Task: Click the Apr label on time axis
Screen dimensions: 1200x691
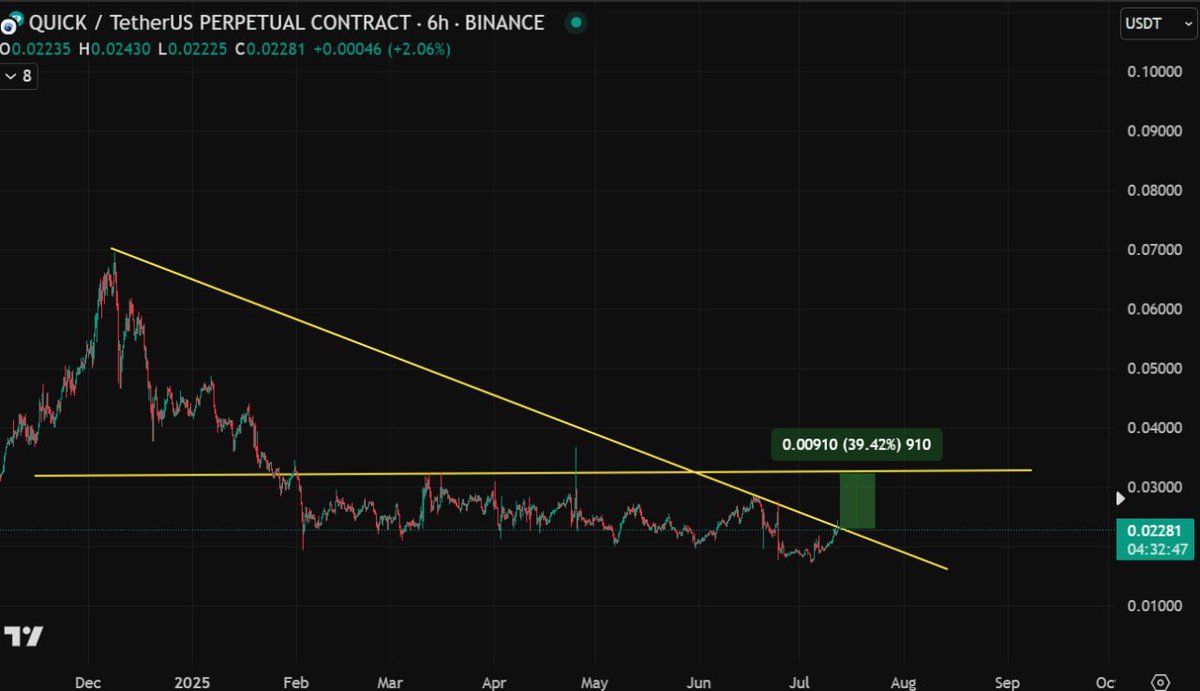Action: tap(493, 681)
